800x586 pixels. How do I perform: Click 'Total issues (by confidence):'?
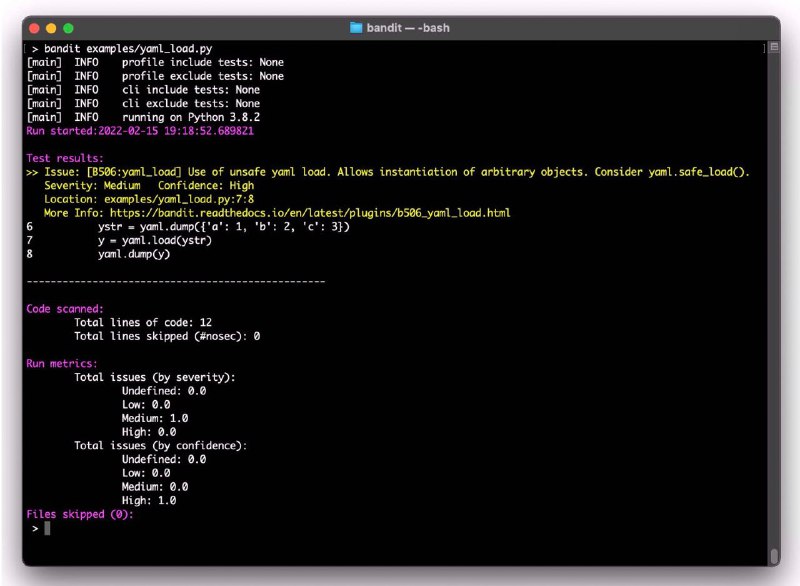click(x=161, y=446)
